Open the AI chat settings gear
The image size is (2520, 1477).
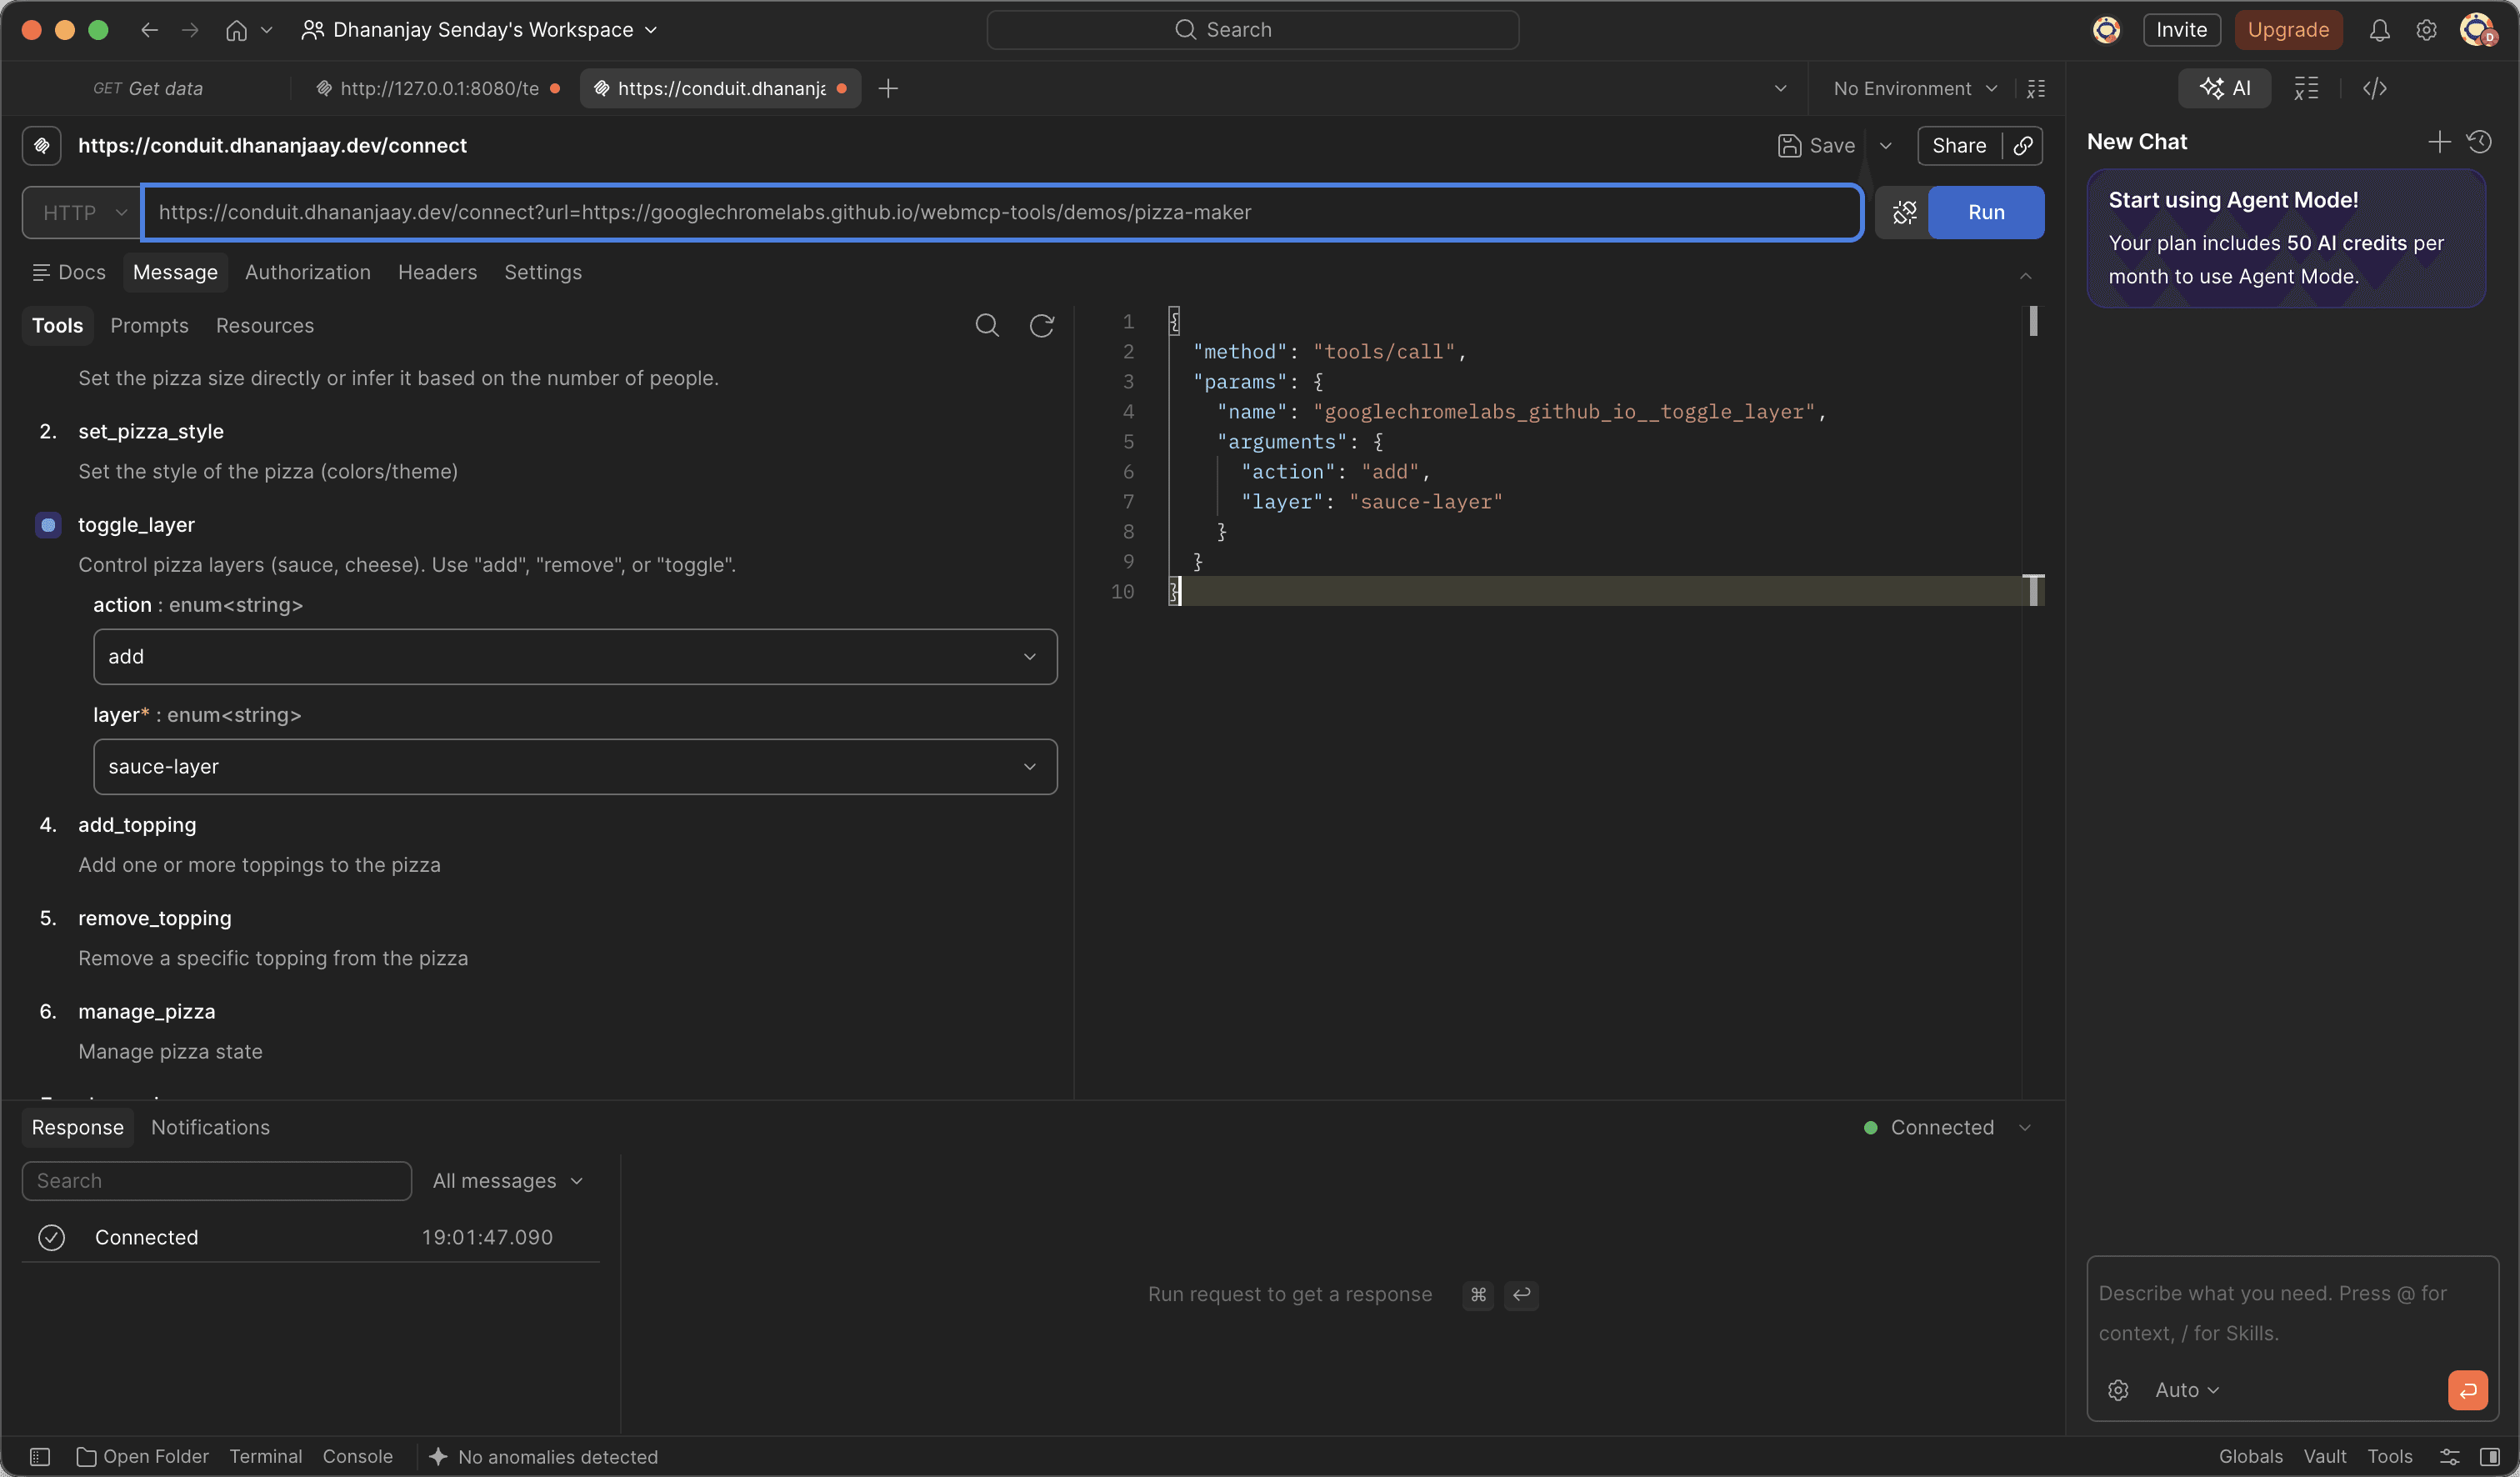tap(2118, 1391)
